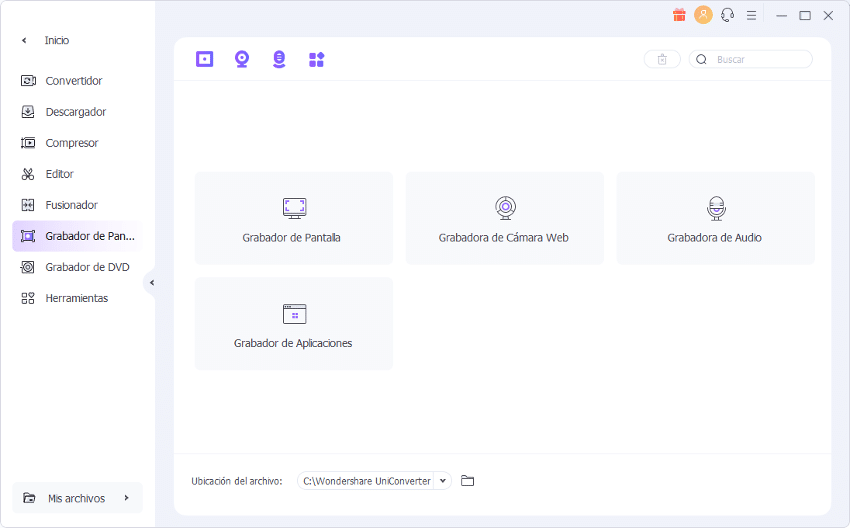The image size is (850, 528).
Task: Expand the file location path dropdown
Action: (442, 481)
